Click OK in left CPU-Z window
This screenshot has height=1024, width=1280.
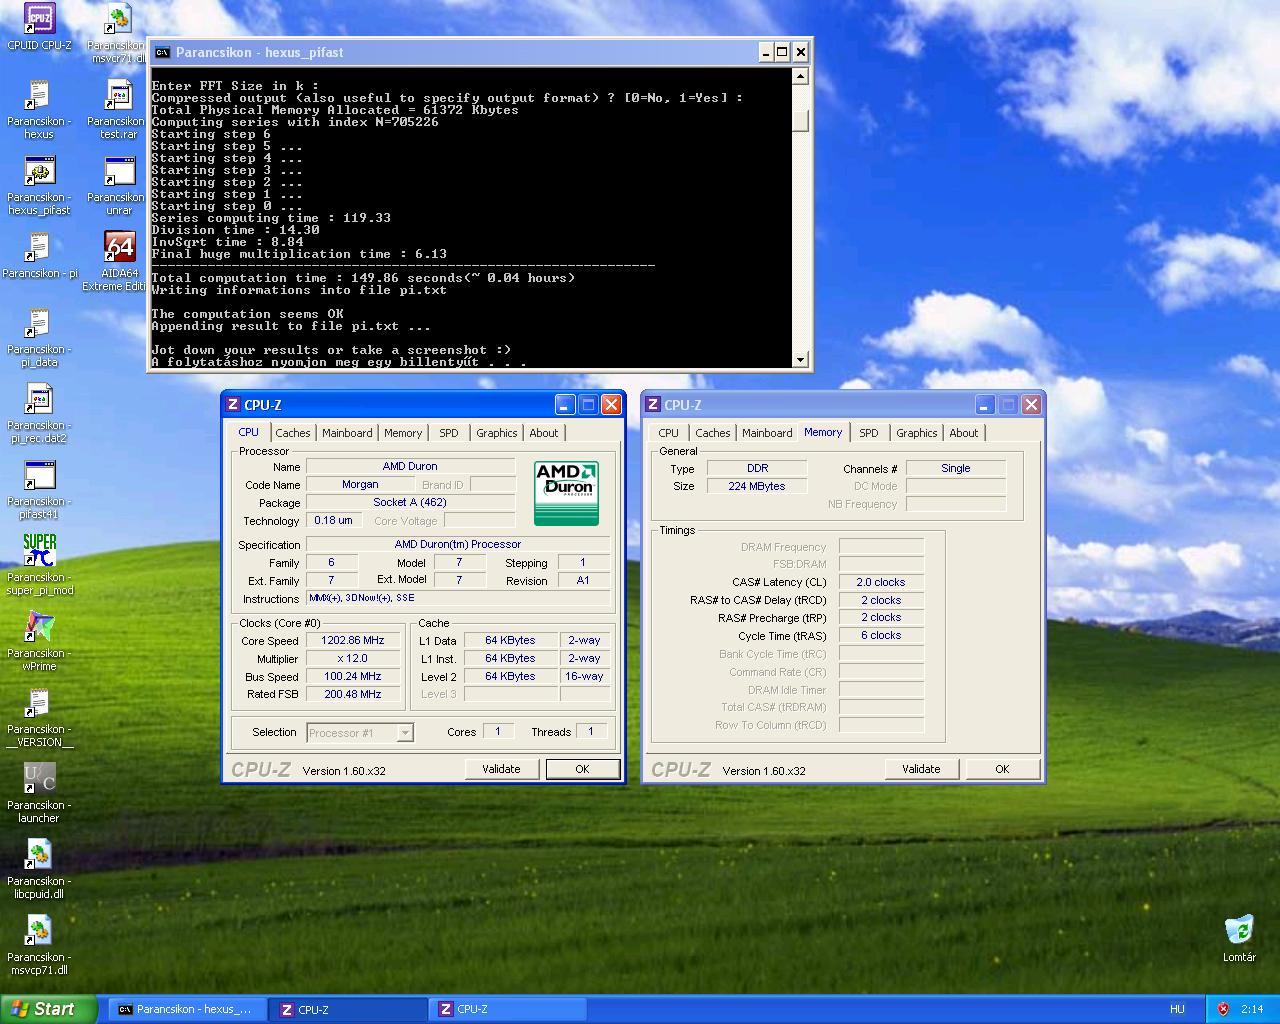tap(582, 769)
